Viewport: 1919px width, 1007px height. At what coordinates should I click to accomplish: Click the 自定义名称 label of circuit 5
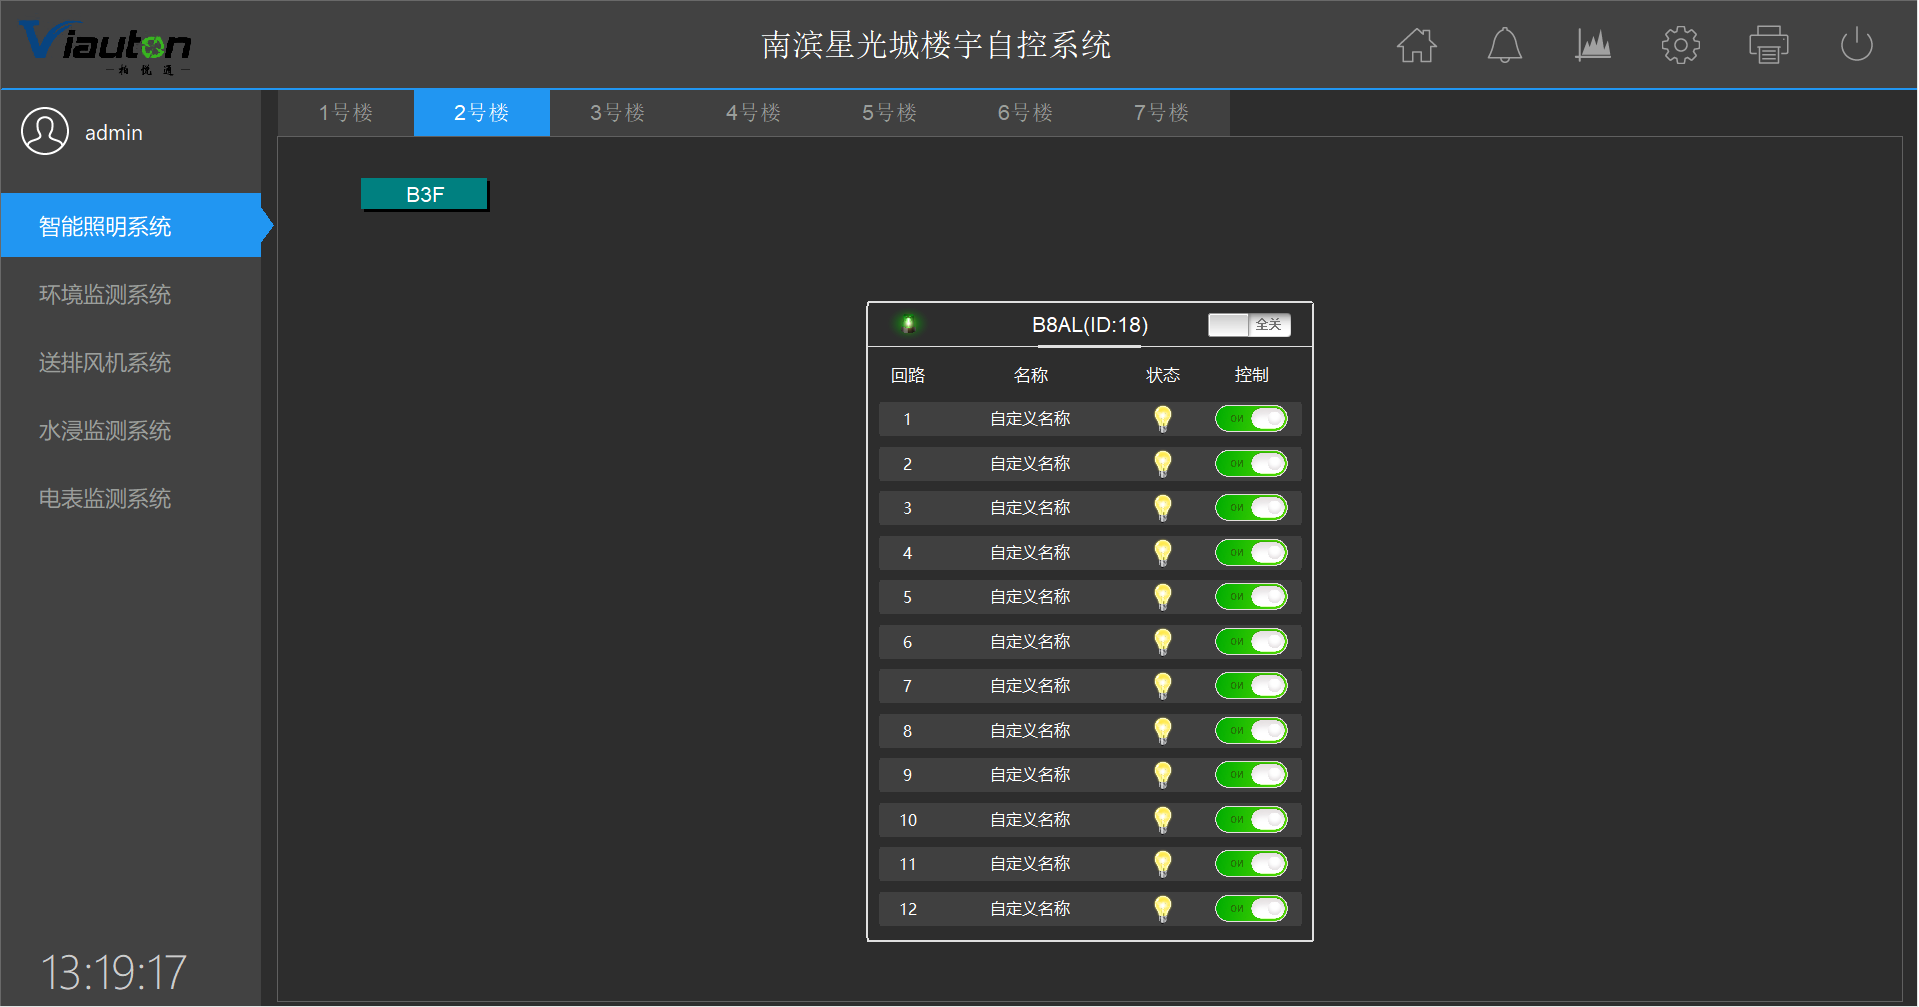[x=1030, y=597]
